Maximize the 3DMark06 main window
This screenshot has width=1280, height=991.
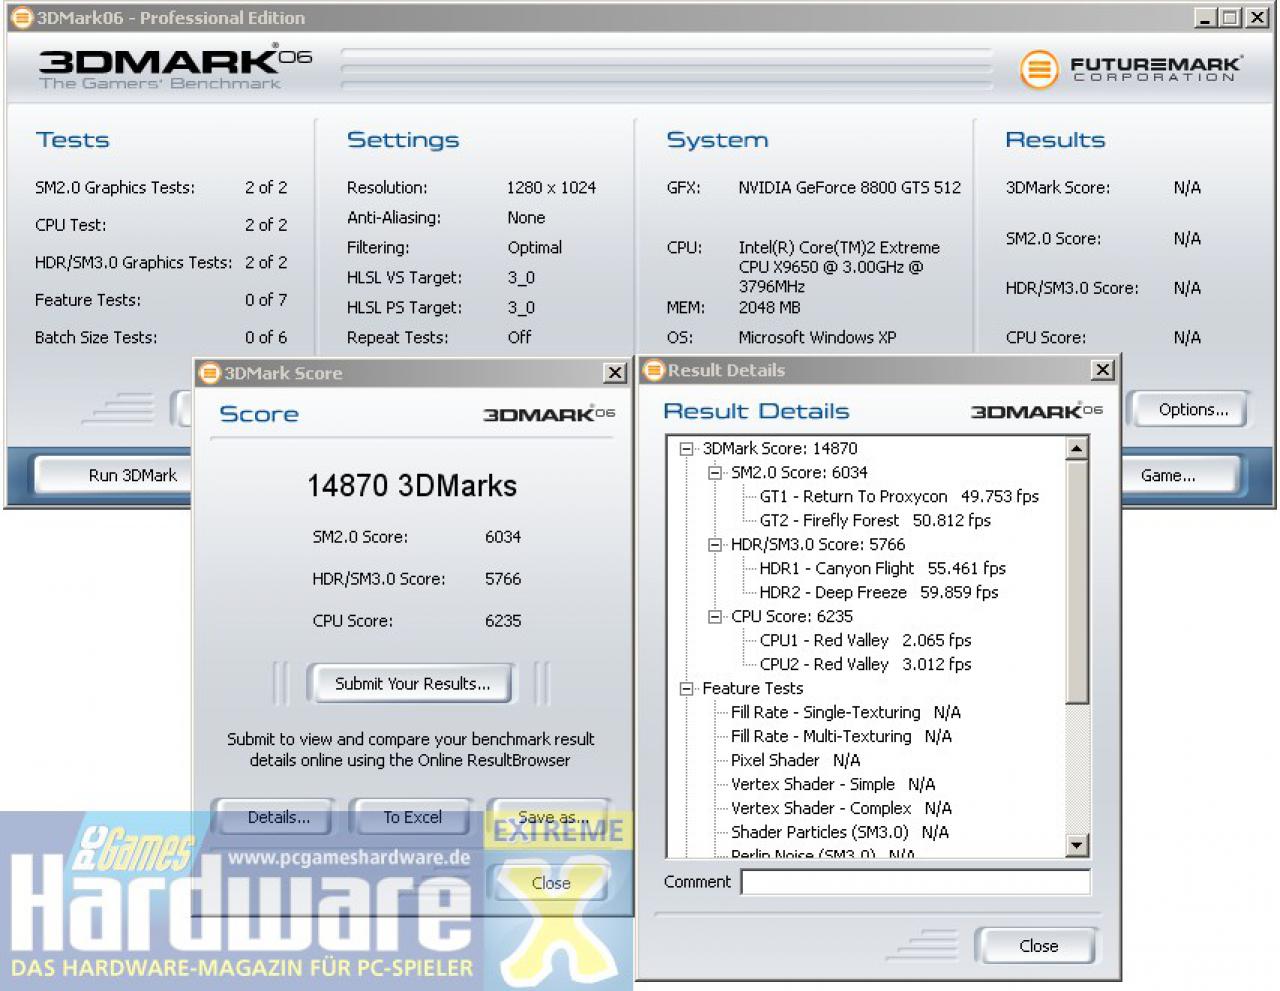pyautogui.click(x=1231, y=18)
